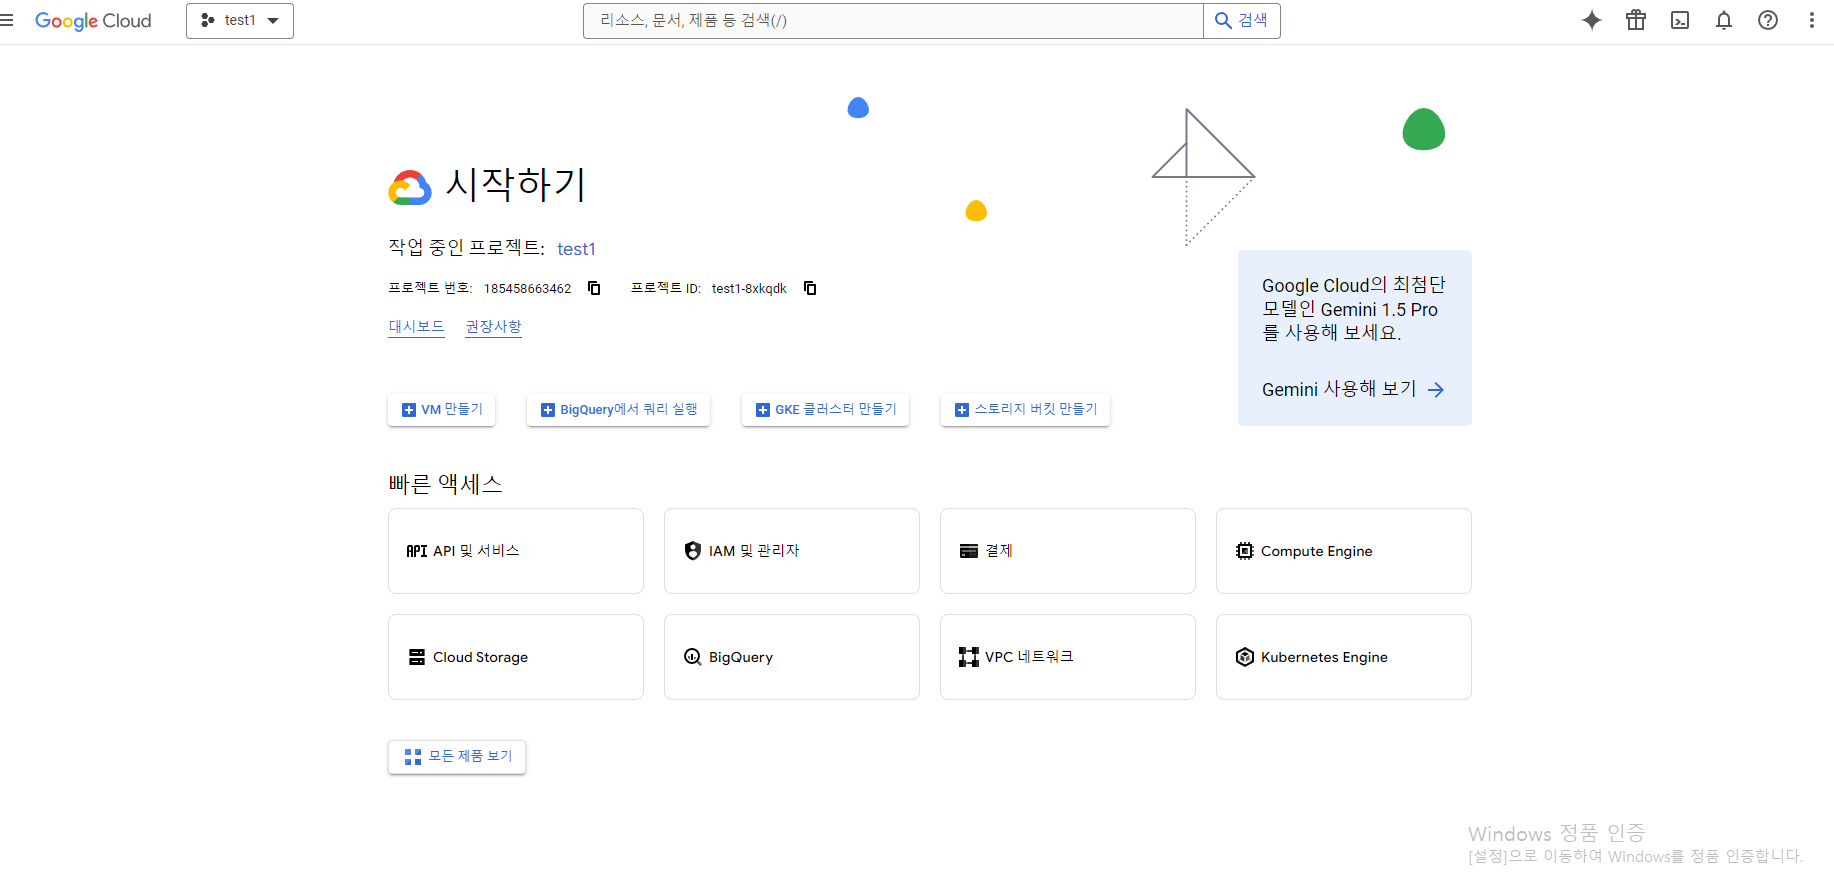Click the billing card icon

coord(968,551)
